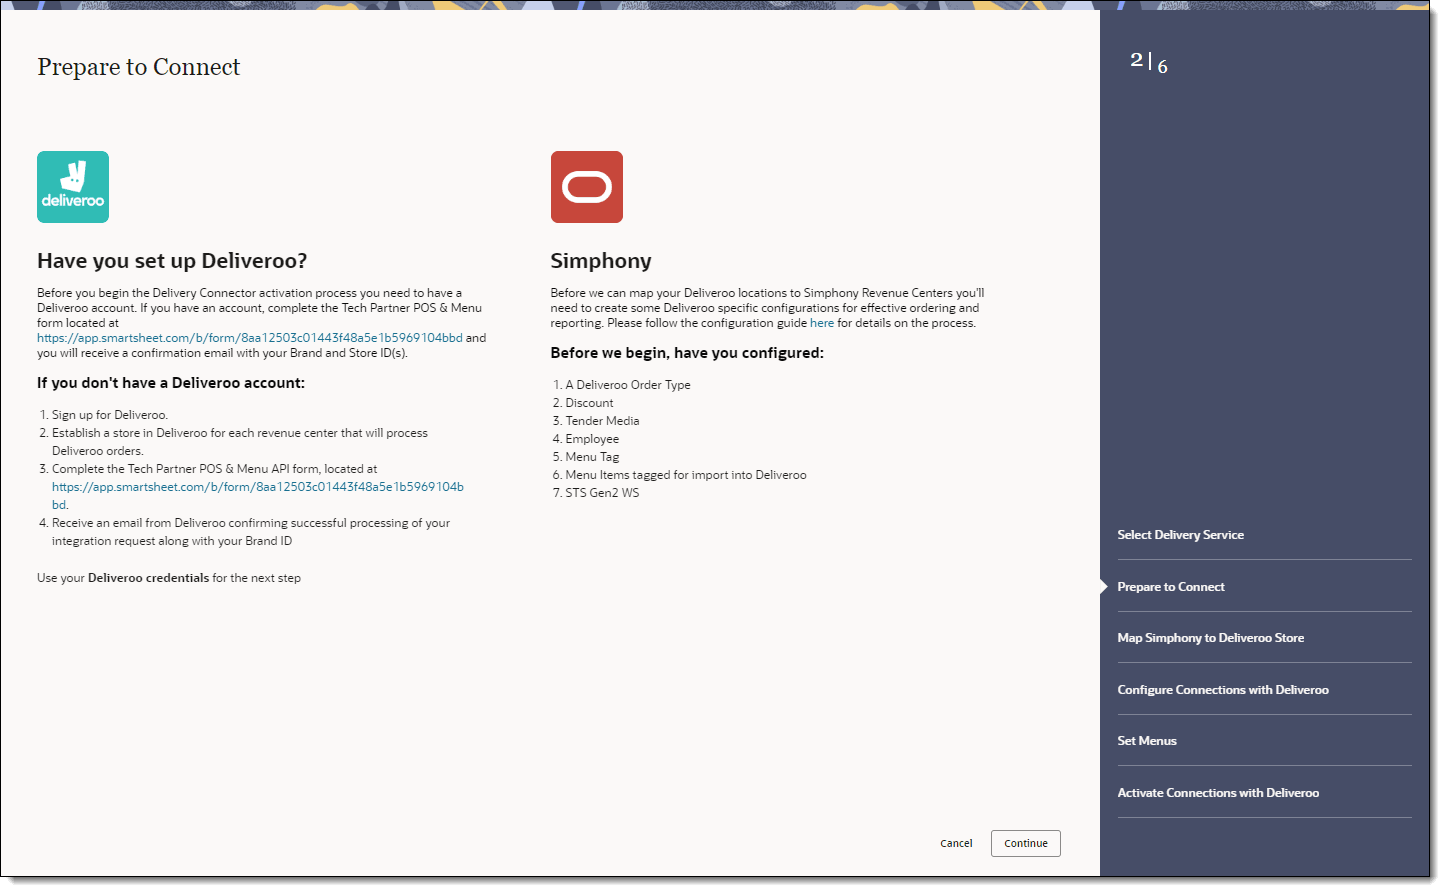Click the Deliveroo logo icon
The height and width of the screenshot is (892, 1445).
coord(73,187)
